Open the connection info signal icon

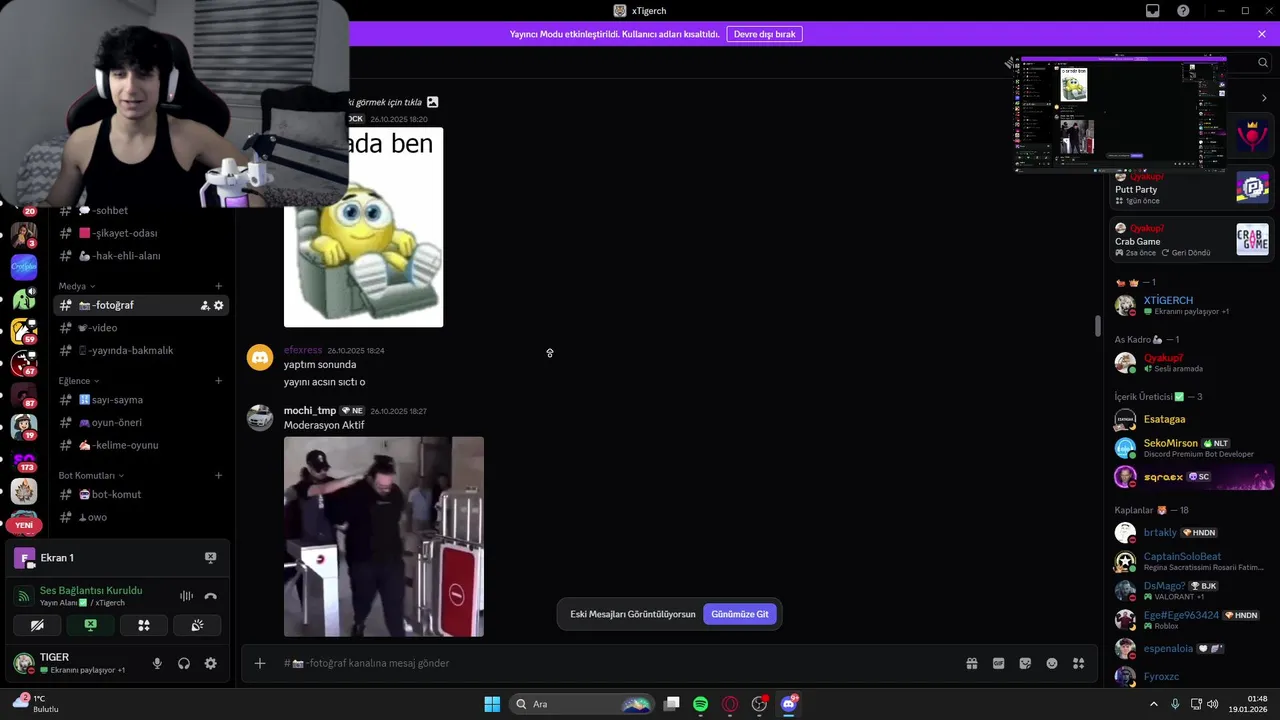coord(23,596)
